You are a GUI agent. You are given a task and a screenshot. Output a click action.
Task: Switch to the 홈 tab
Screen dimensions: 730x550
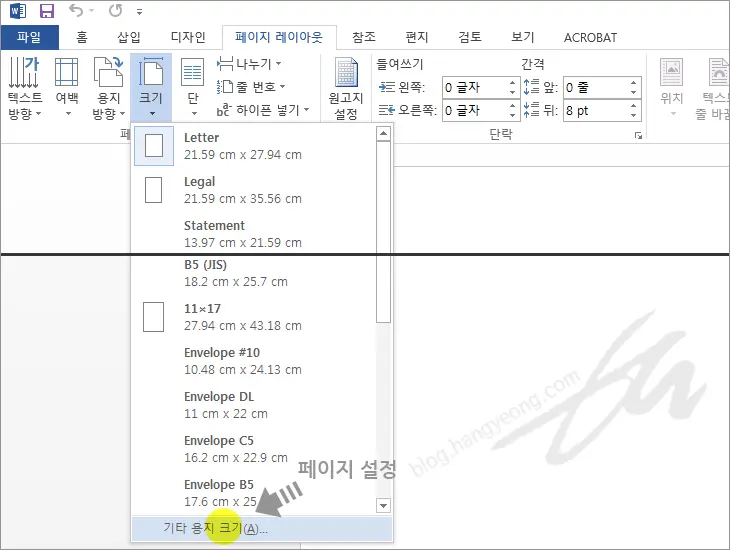pos(82,37)
